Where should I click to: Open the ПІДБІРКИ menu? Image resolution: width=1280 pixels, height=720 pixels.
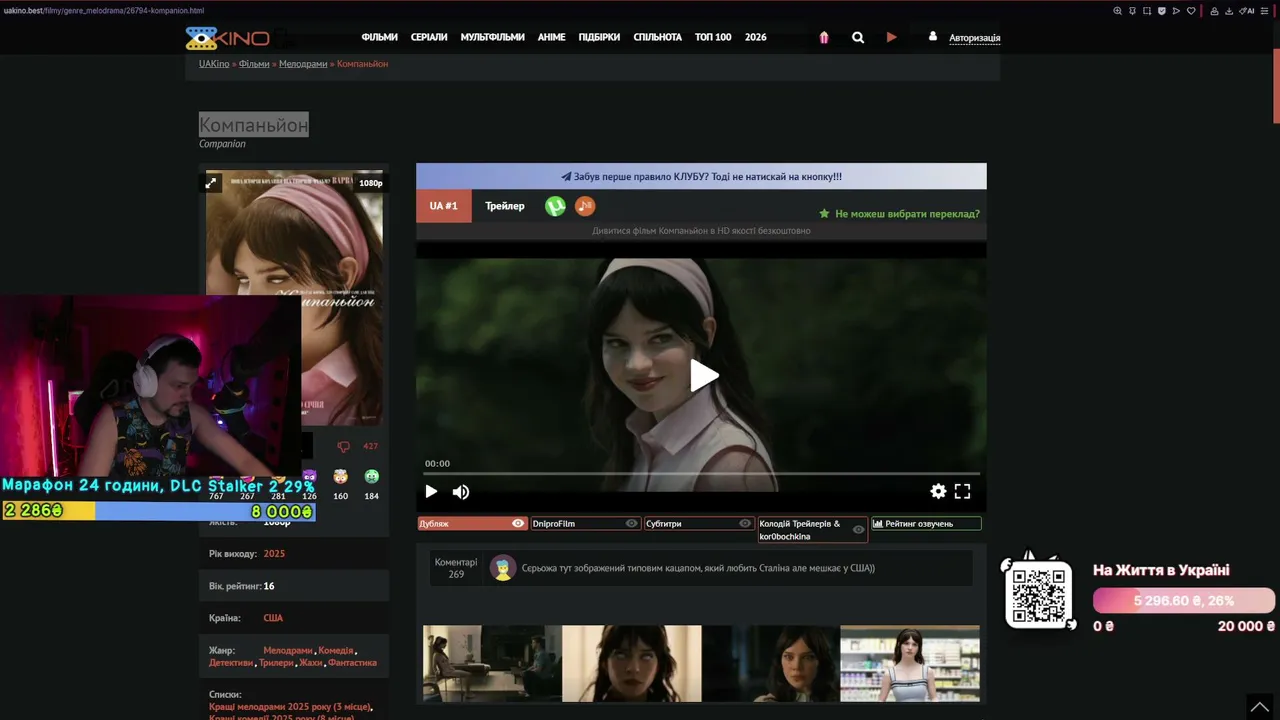[599, 38]
